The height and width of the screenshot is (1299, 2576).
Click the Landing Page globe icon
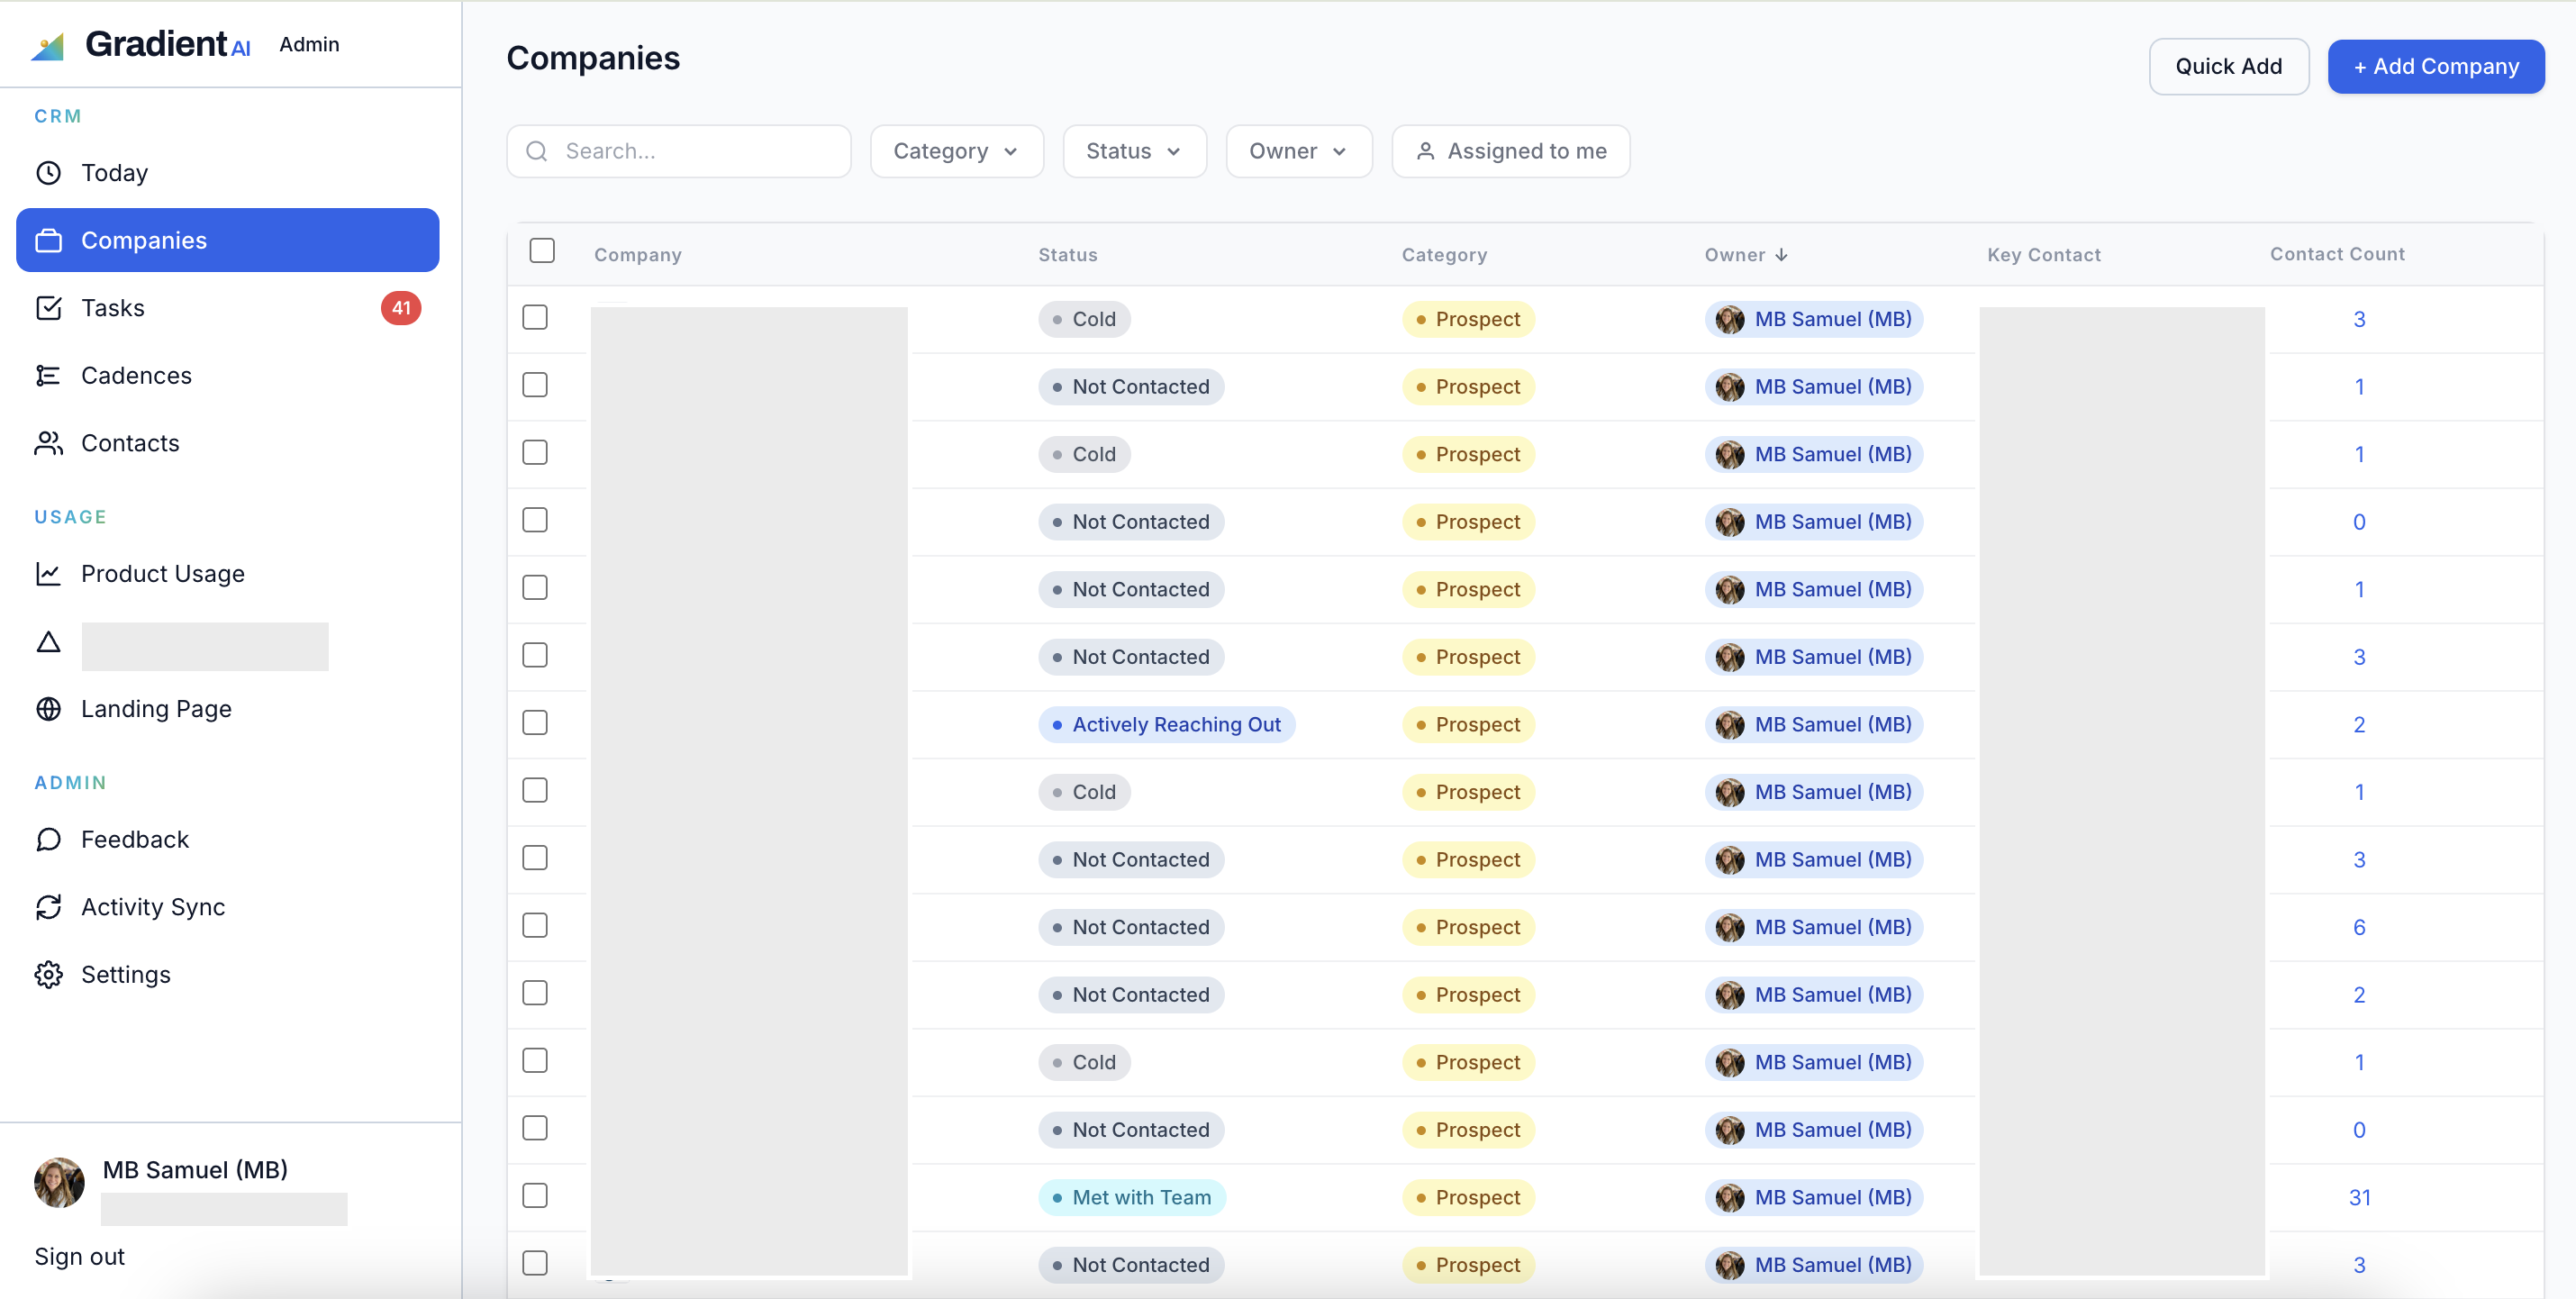click(48, 709)
